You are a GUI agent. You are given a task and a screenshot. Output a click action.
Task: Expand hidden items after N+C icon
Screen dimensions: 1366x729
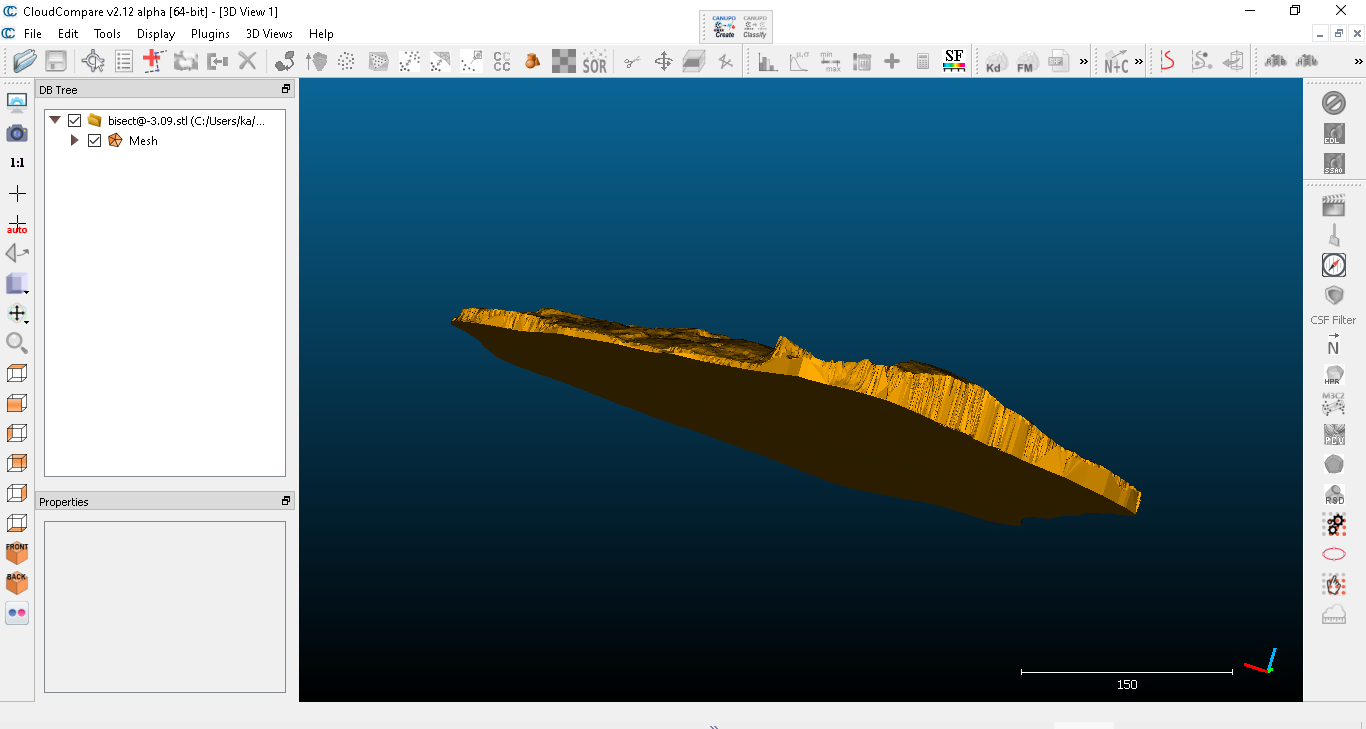[1138, 62]
